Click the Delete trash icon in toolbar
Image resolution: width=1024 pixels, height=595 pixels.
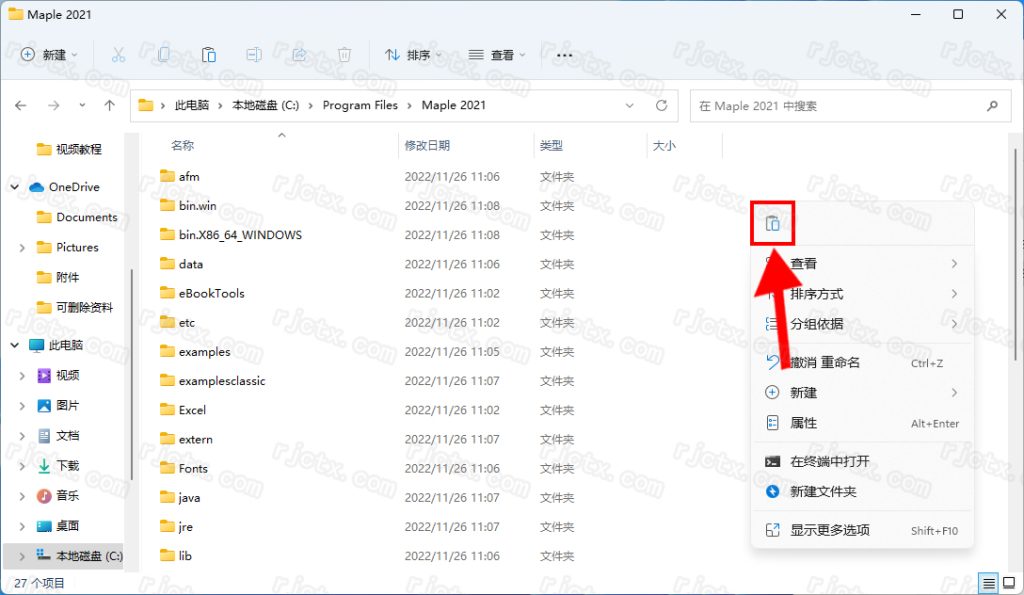[x=344, y=55]
